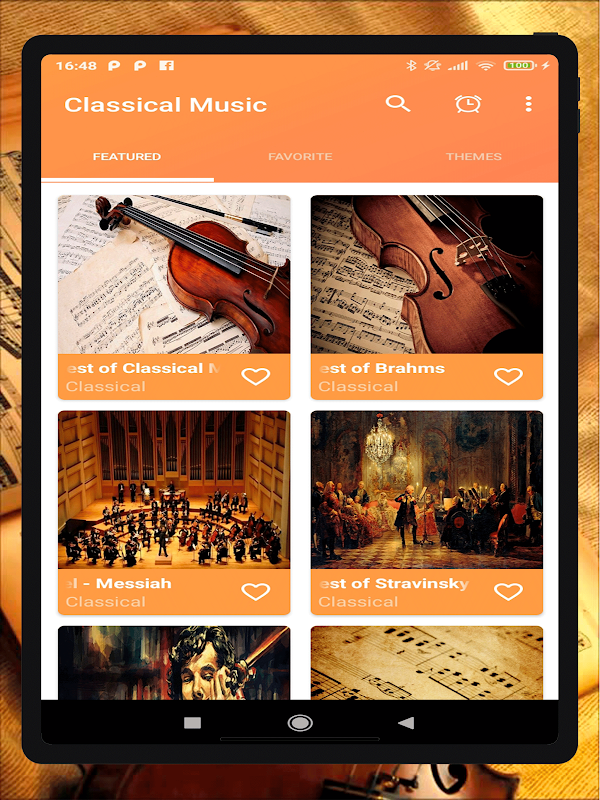
Task: Switch to the THEMES tab
Action: (473, 157)
